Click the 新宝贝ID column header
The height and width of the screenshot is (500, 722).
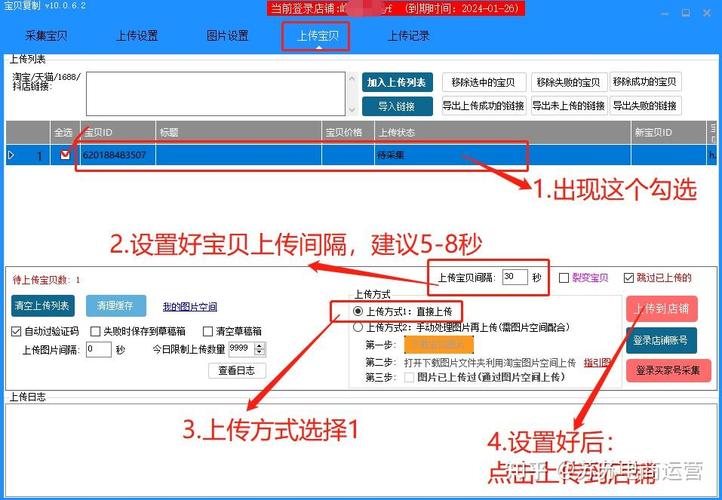(x=669, y=133)
